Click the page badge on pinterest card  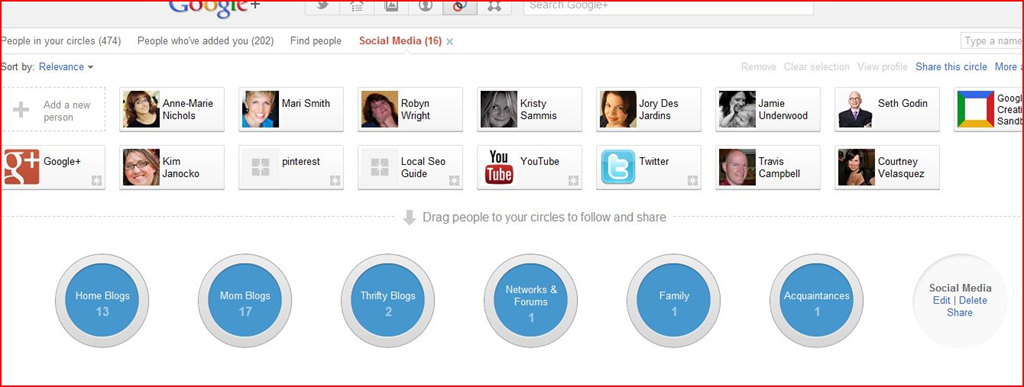[x=335, y=181]
